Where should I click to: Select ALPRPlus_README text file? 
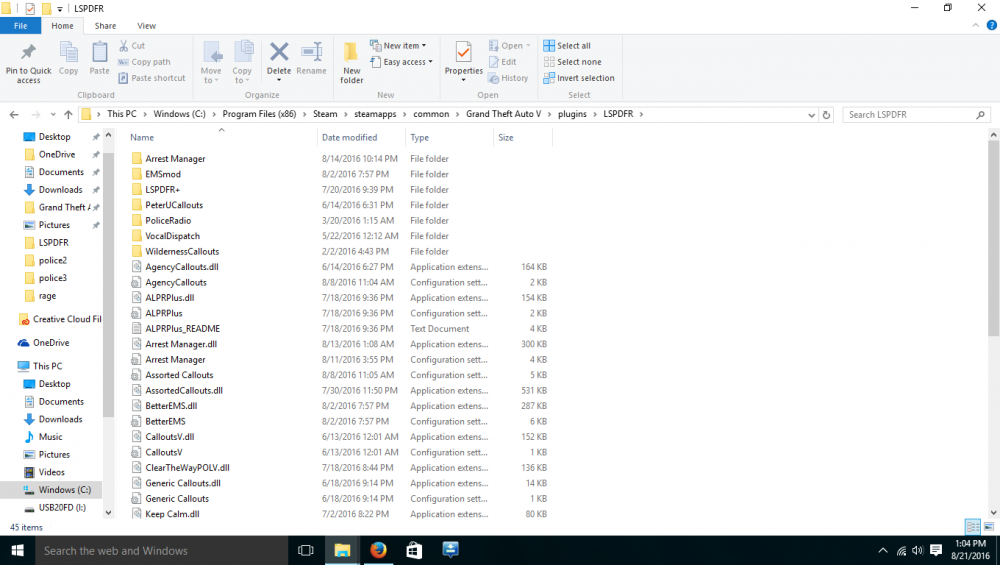(x=182, y=328)
